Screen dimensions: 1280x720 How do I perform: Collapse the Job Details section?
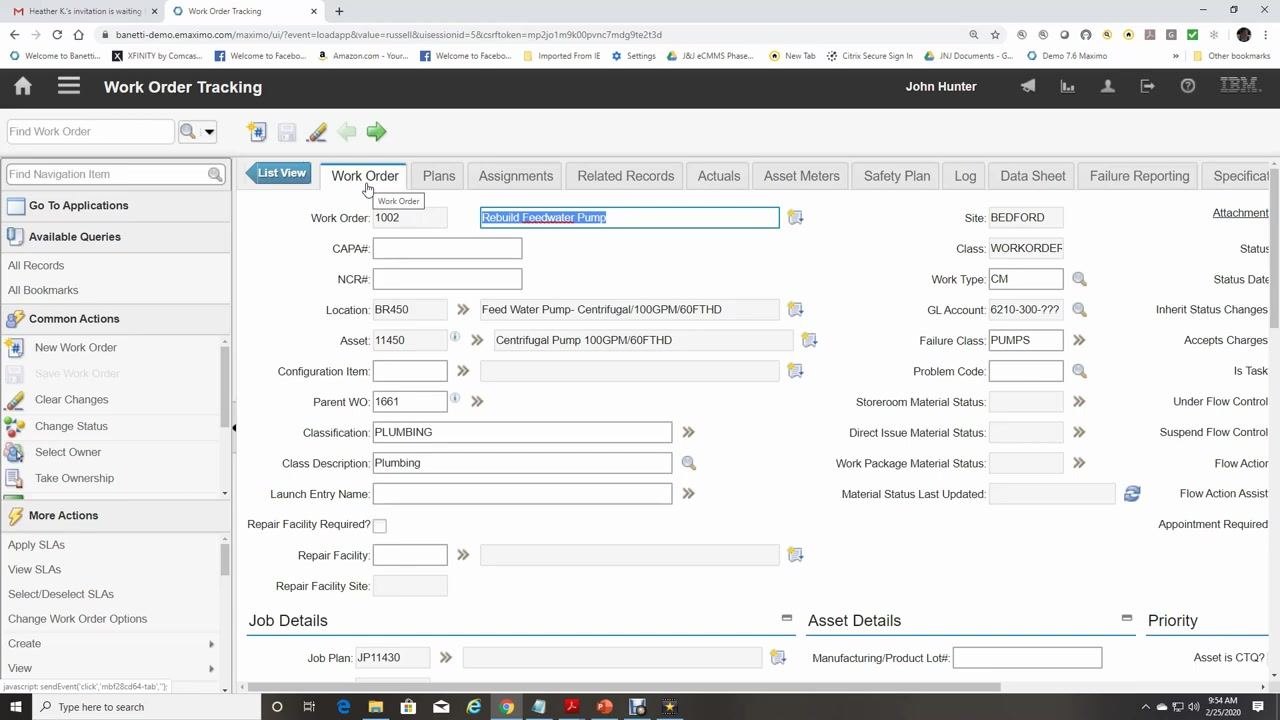(787, 618)
